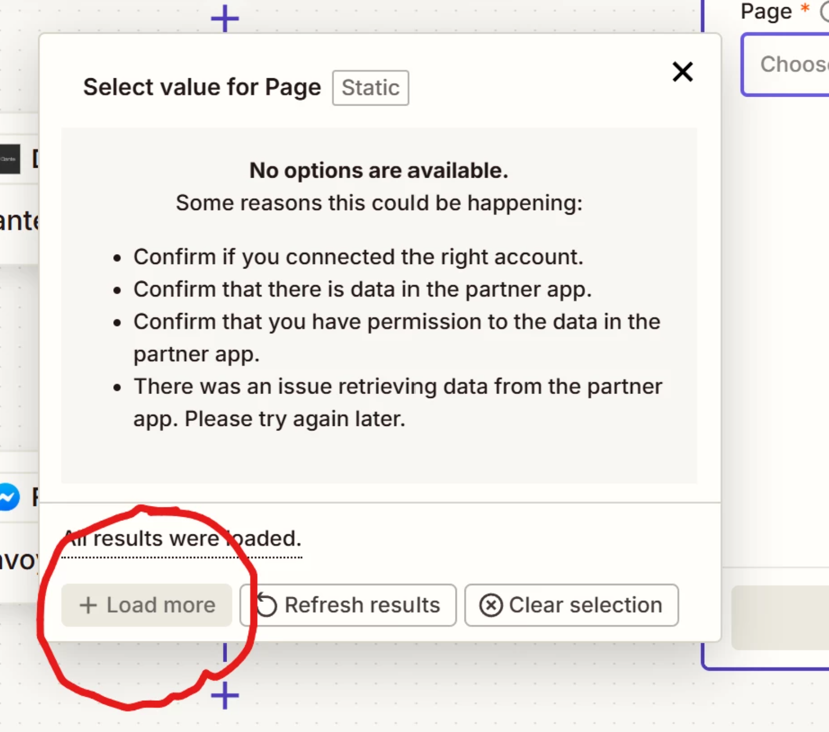Click the 'All results were loaded.' text

[182, 539]
